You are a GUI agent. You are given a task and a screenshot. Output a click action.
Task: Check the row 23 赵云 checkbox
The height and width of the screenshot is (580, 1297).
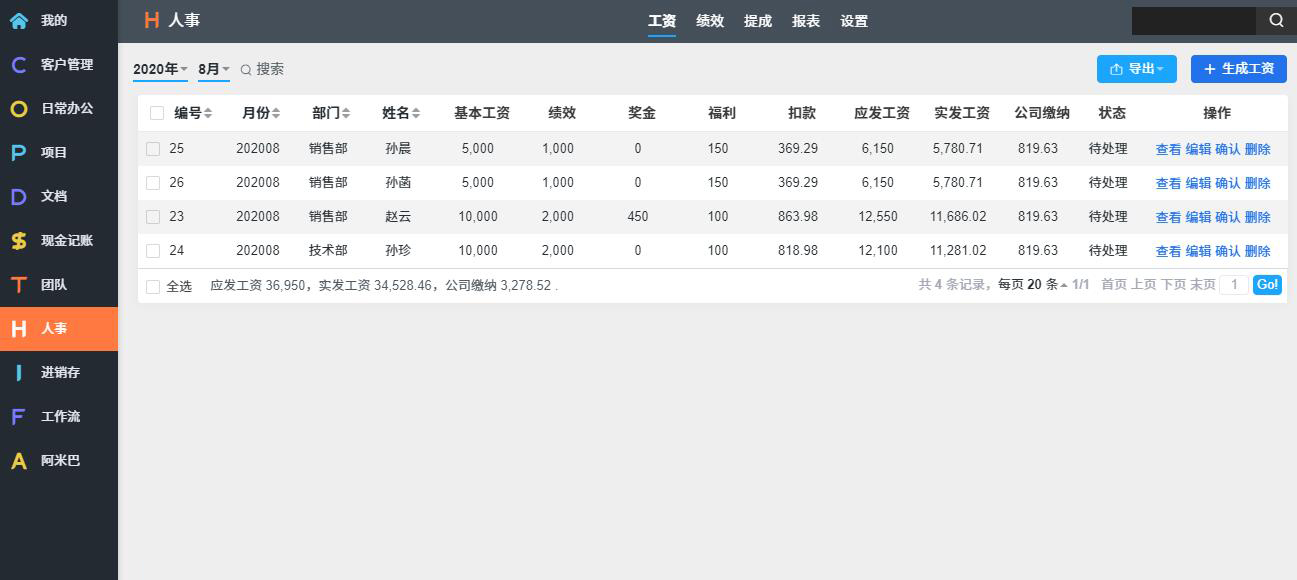(153, 217)
